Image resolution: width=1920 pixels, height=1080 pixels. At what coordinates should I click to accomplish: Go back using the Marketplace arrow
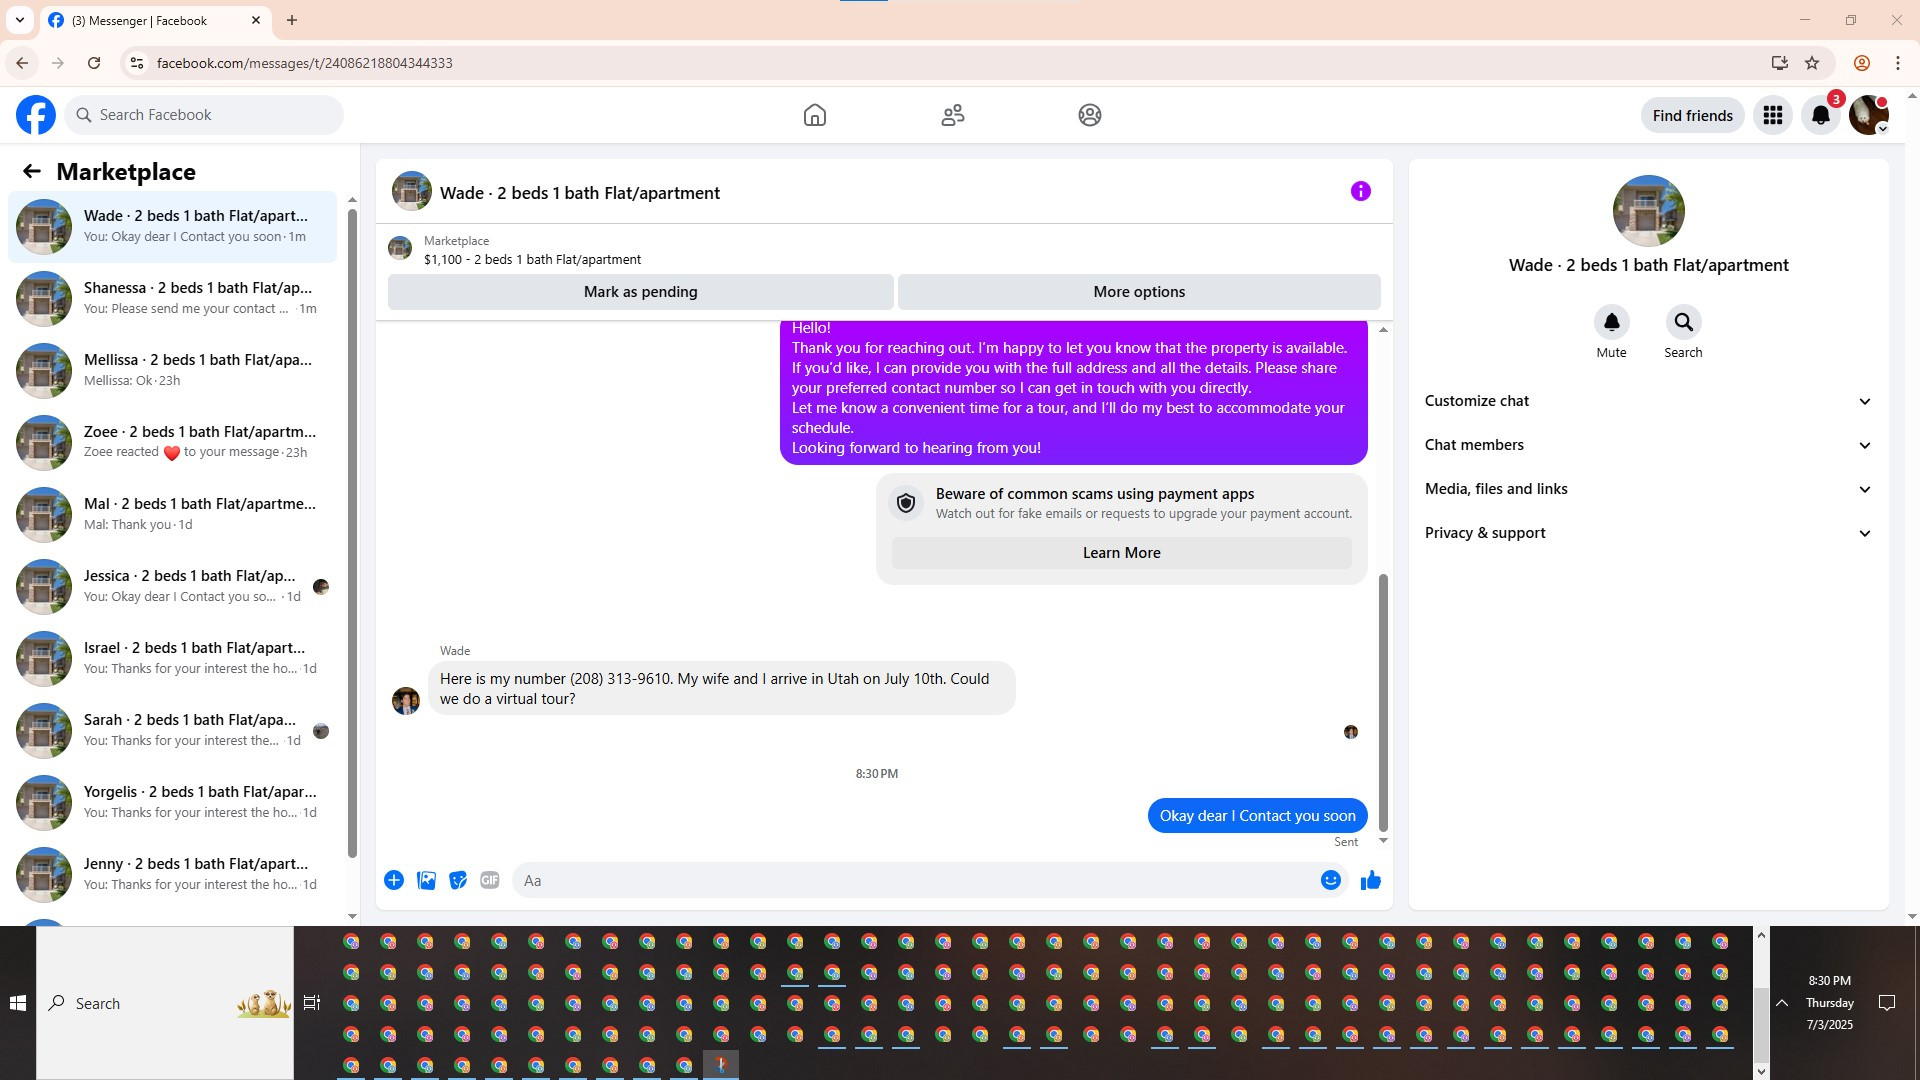pyautogui.click(x=32, y=171)
